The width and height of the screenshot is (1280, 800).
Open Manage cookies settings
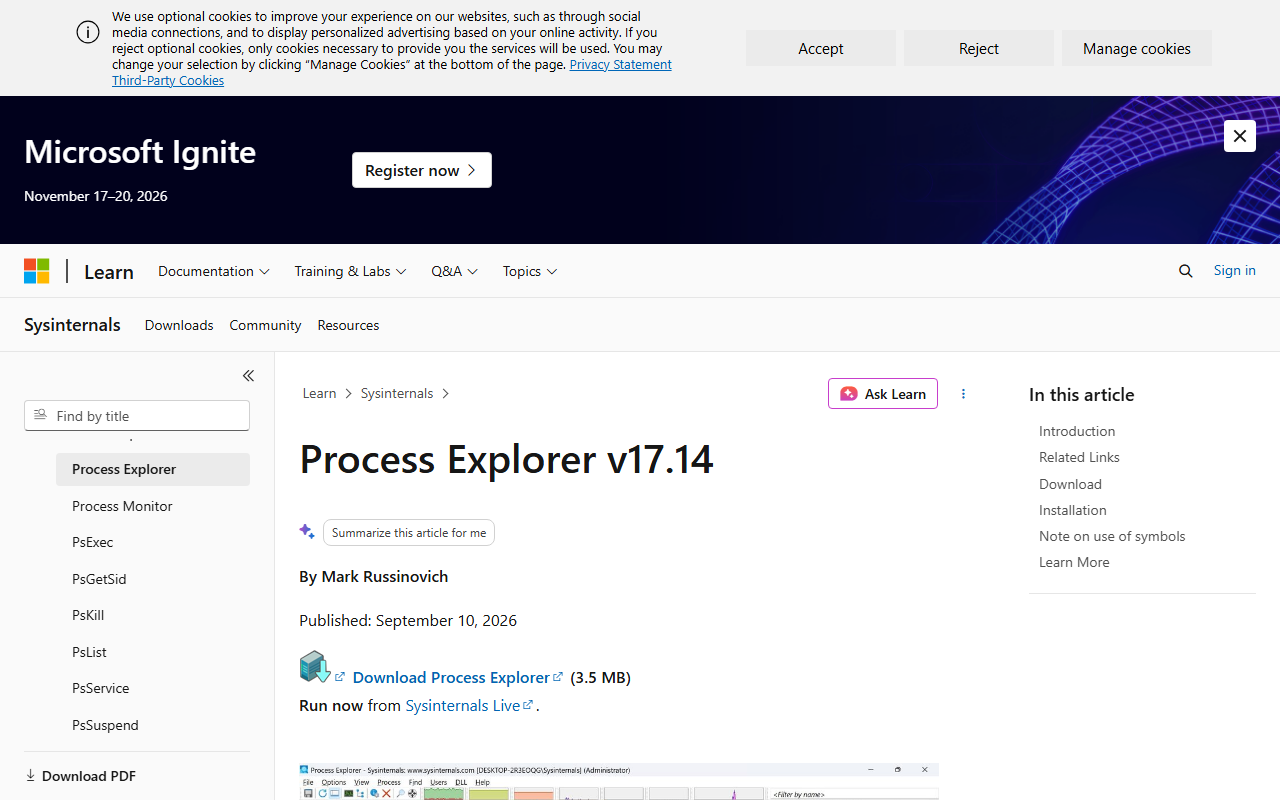[1137, 48]
